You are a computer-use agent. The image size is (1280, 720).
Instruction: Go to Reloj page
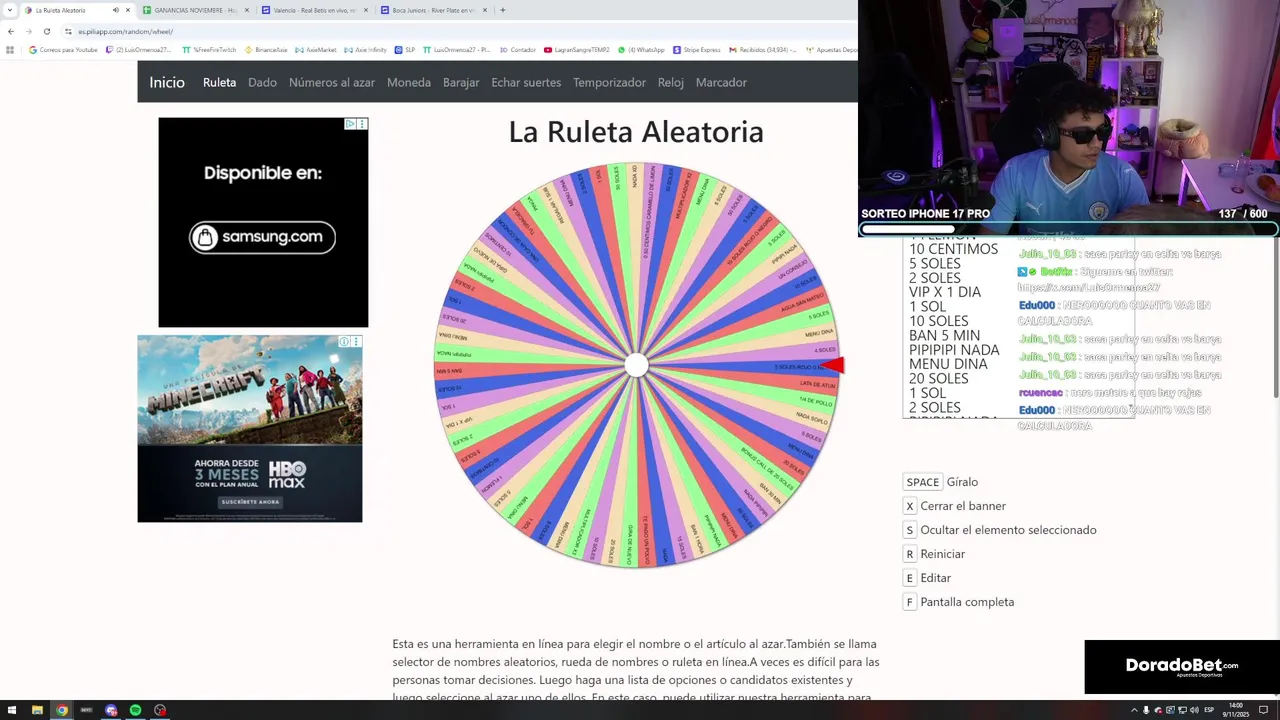[671, 82]
